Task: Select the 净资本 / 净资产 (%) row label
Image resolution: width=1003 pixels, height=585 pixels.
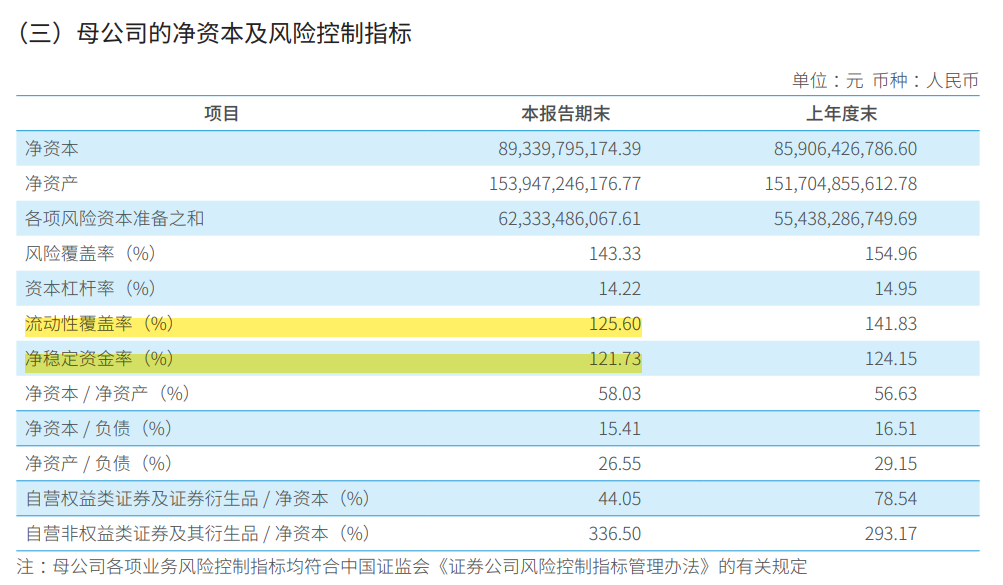Action: pos(107,393)
